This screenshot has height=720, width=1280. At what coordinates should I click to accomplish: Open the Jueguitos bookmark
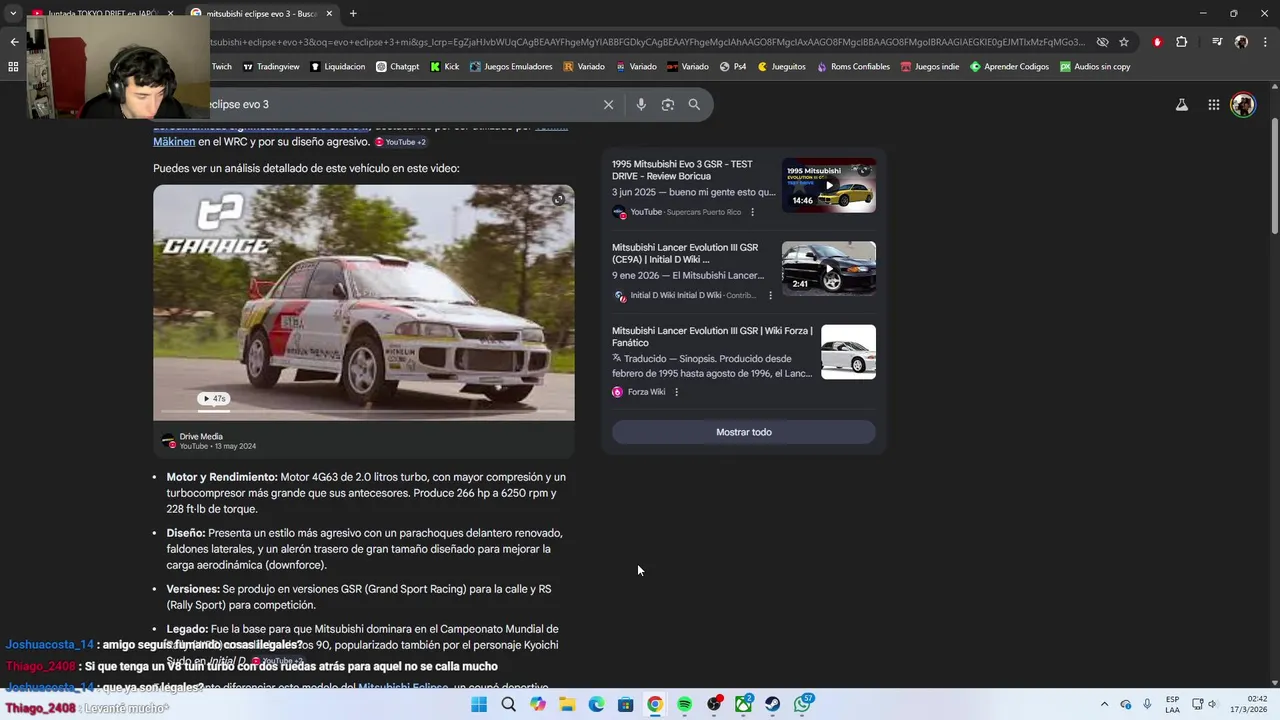[781, 67]
